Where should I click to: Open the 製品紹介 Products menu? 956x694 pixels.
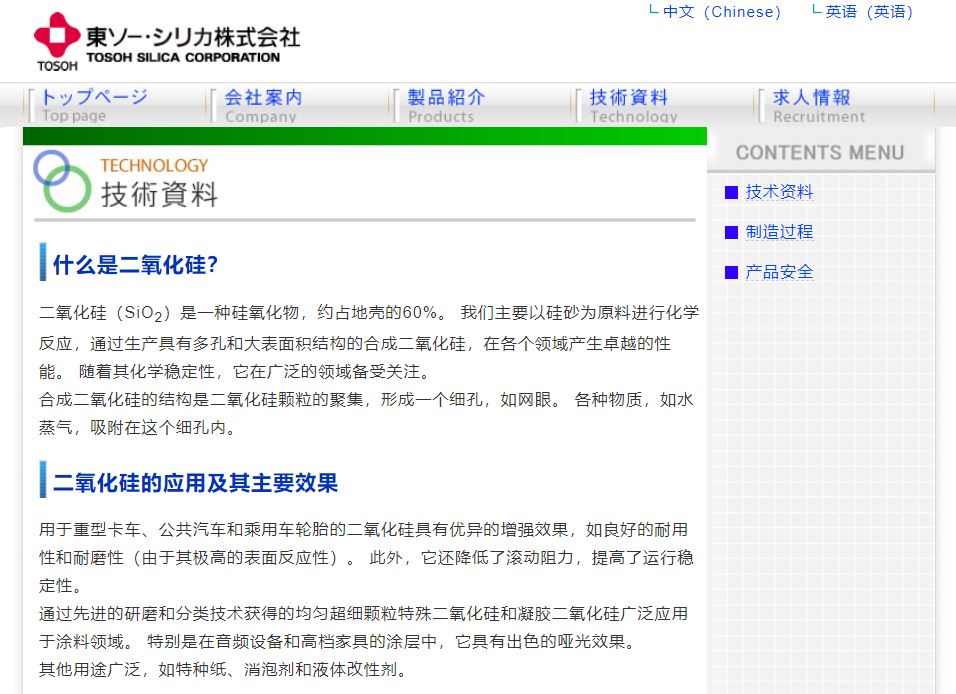tap(446, 106)
